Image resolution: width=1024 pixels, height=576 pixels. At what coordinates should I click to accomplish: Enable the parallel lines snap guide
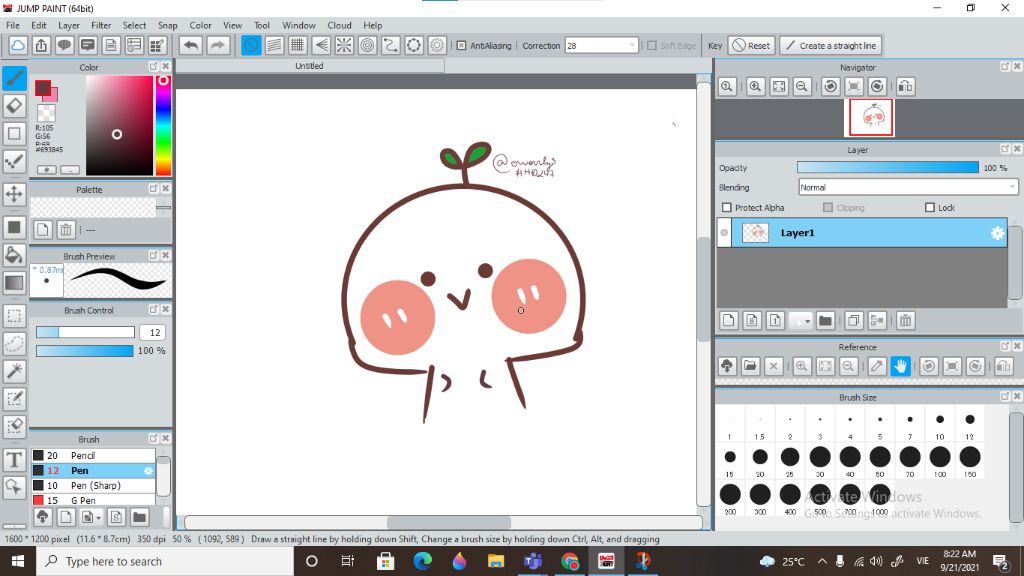[274, 46]
